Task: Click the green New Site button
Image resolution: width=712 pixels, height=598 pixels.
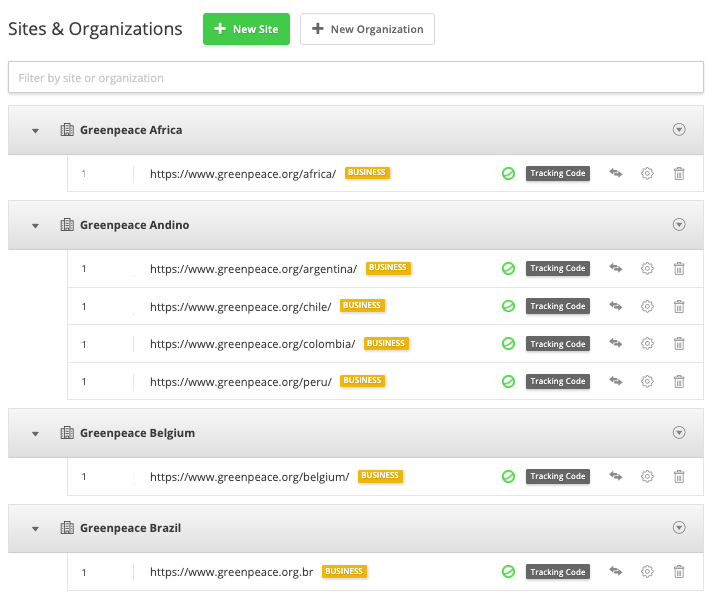Action: (x=246, y=29)
